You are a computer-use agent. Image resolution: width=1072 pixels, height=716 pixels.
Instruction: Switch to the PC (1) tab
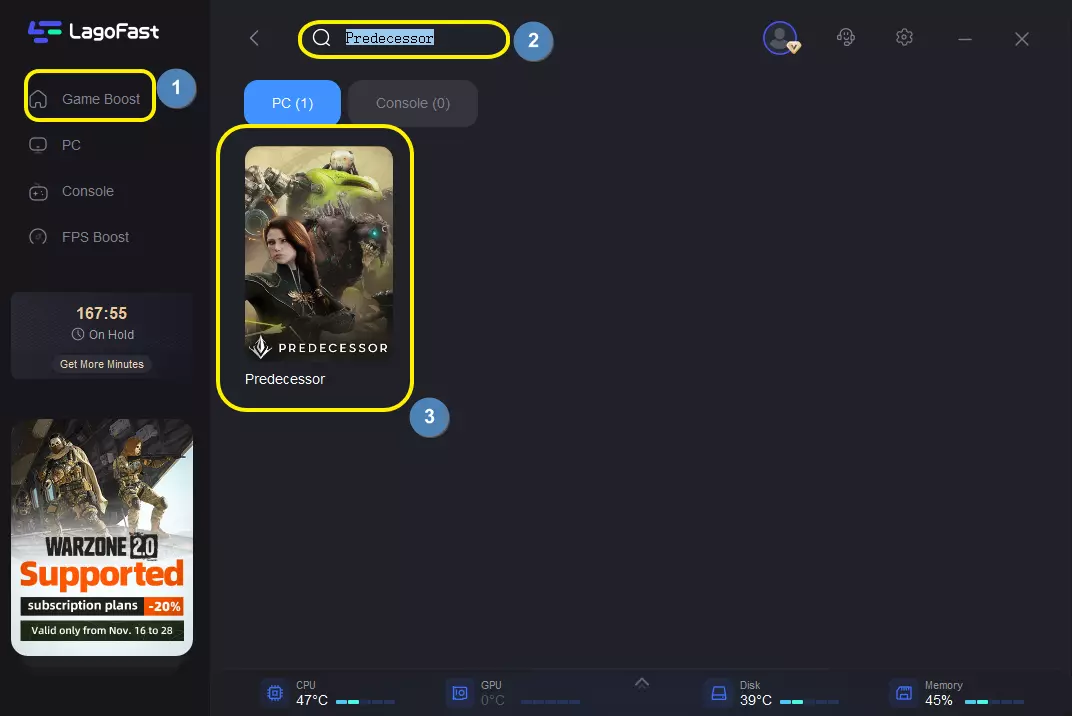[292, 103]
